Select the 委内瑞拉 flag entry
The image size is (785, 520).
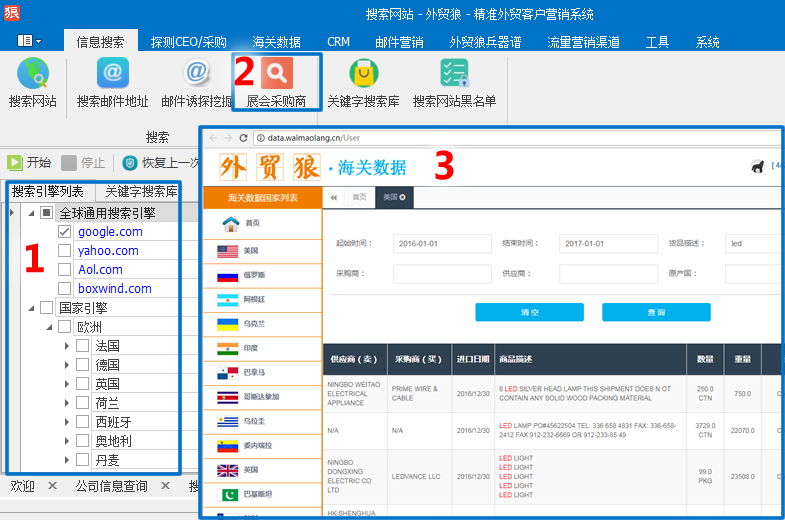227,446
